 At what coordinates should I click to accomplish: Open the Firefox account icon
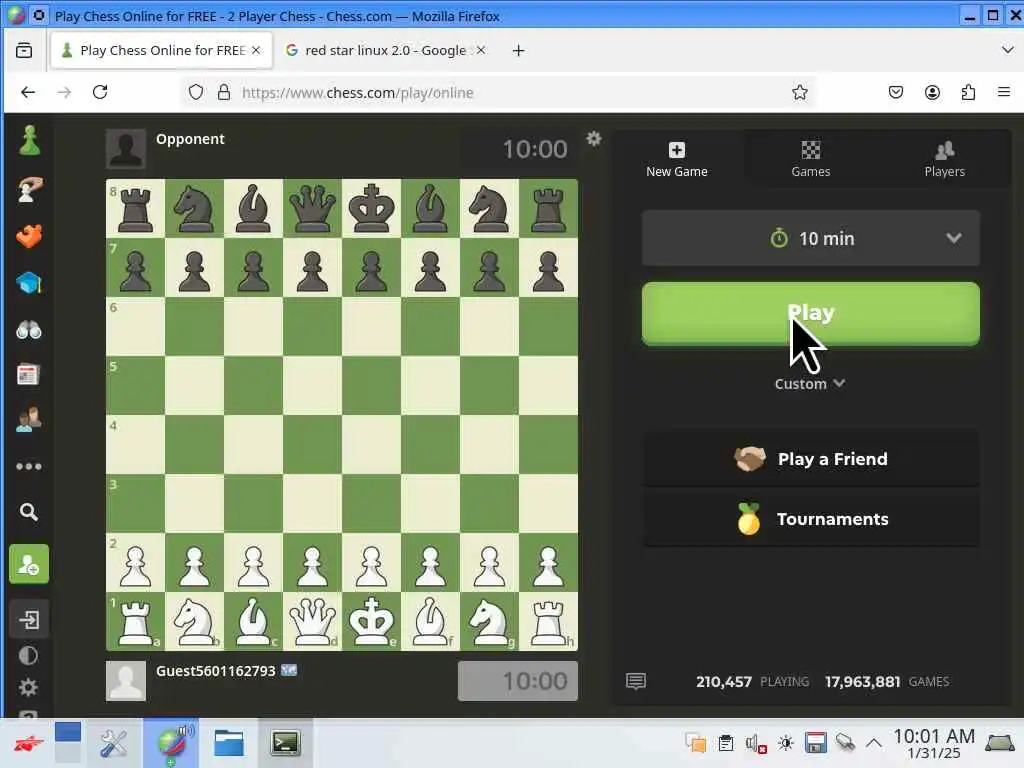point(933,92)
